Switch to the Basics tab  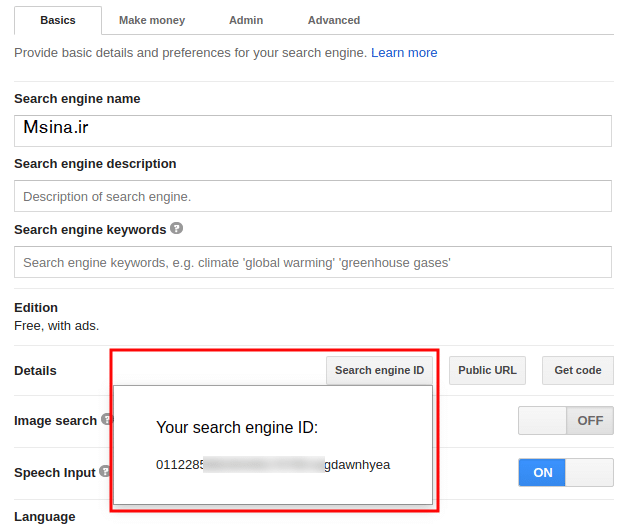point(57,20)
